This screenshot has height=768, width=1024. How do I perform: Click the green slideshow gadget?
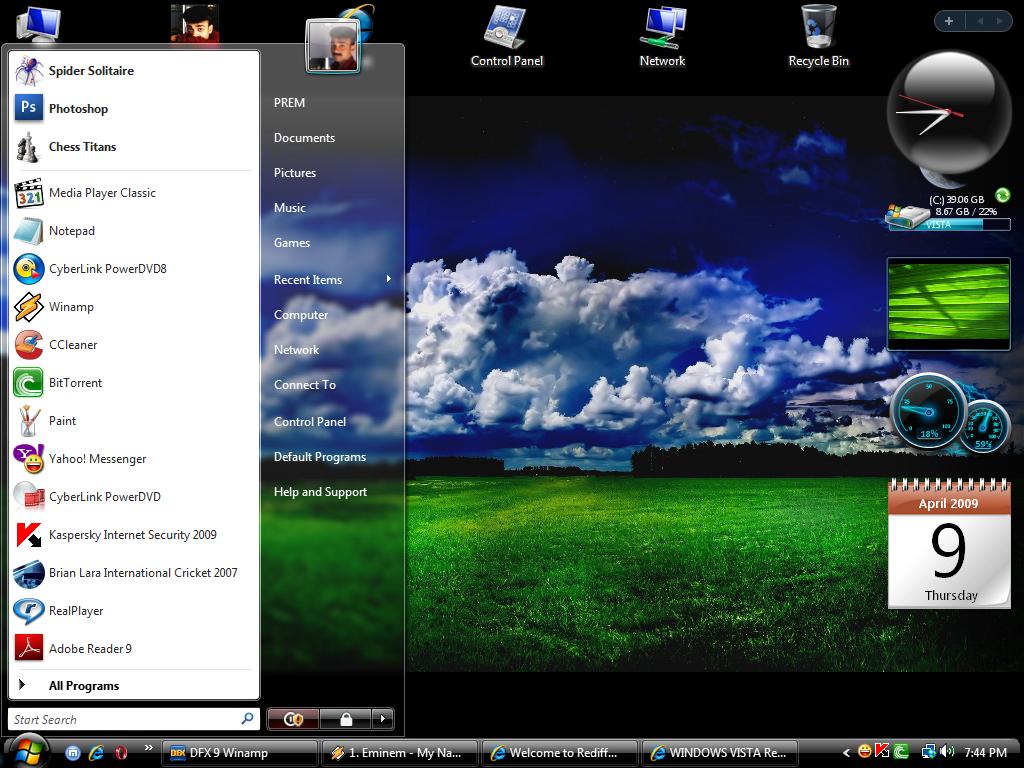[948, 304]
